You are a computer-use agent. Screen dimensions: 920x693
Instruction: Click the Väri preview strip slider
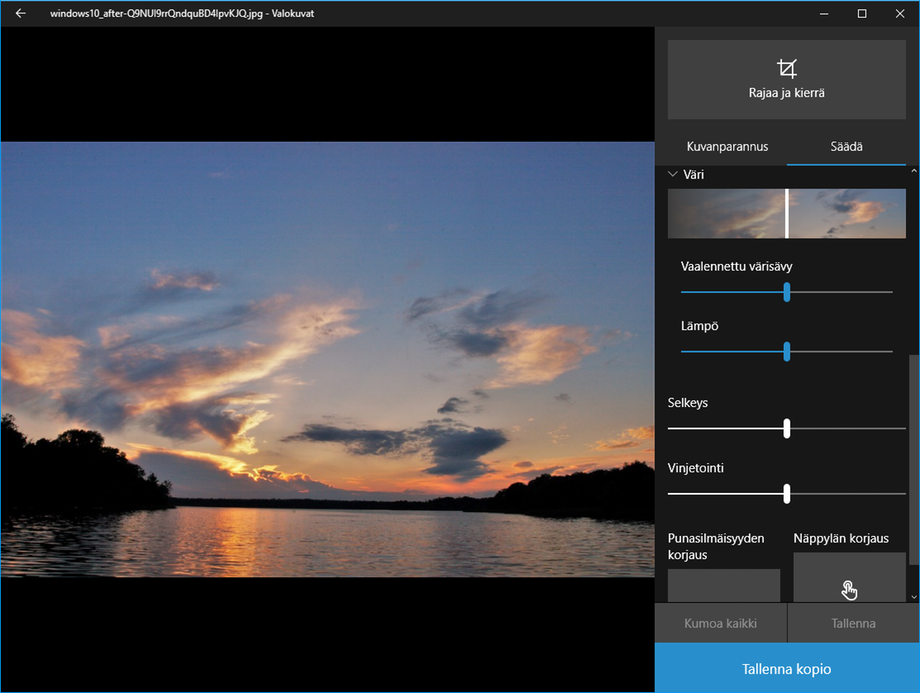[x=786, y=213]
